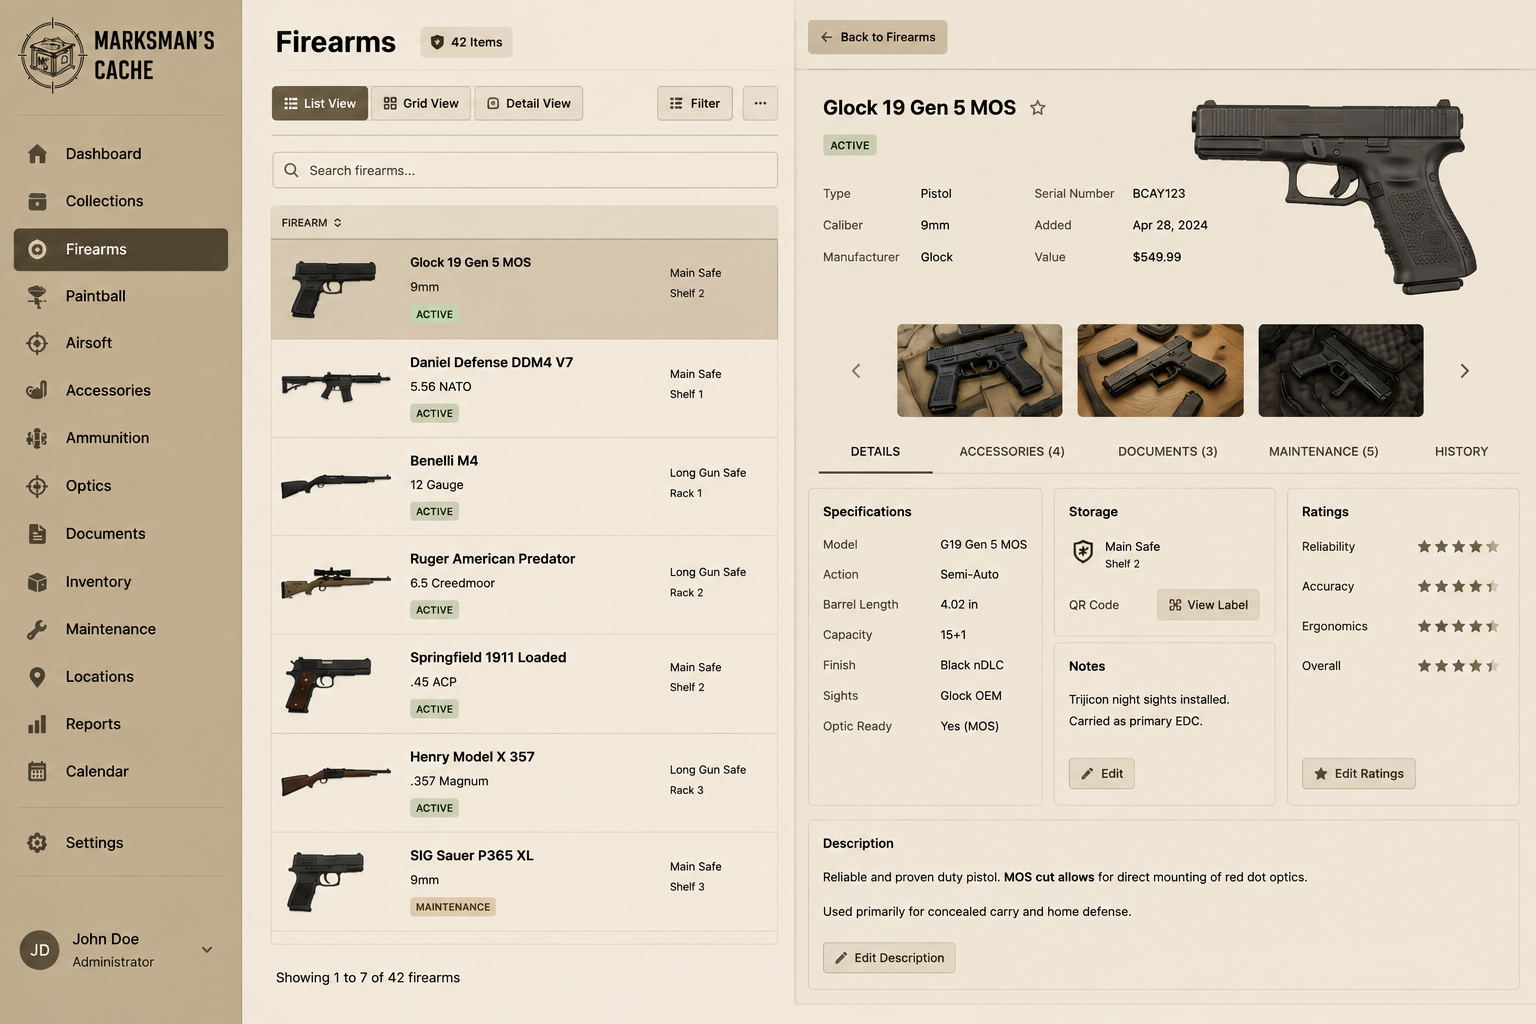Click the storage shield icon beside Main Safe
The width and height of the screenshot is (1536, 1024).
tap(1083, 552)
